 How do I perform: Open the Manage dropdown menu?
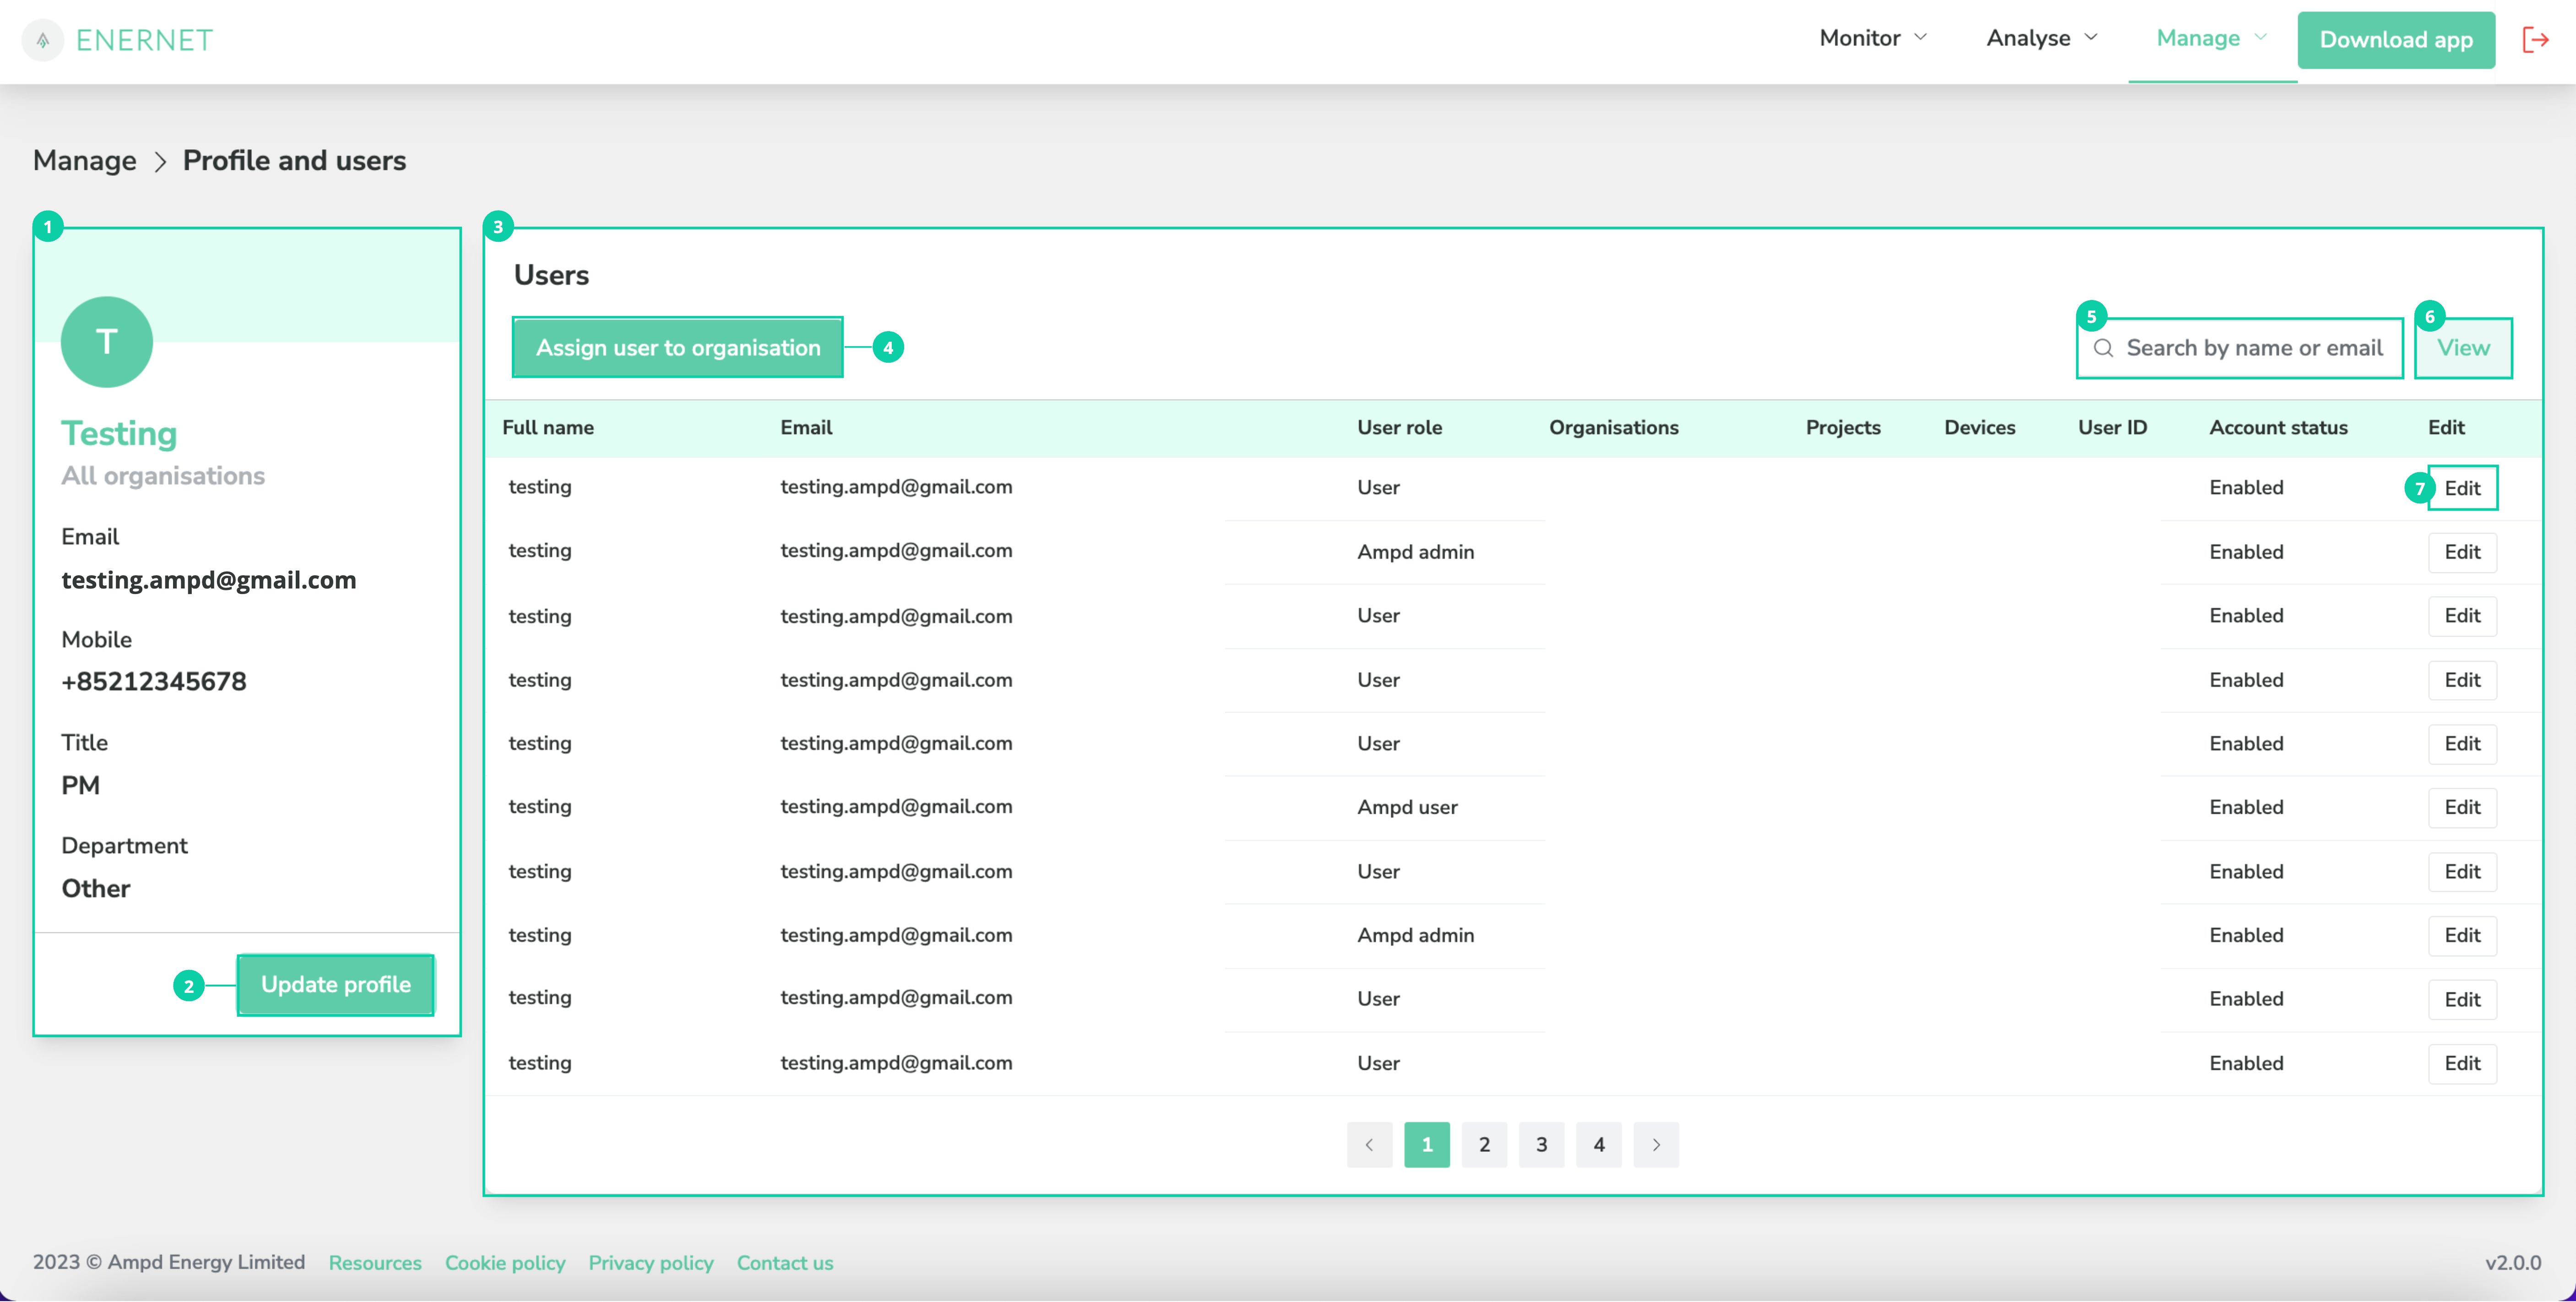(x=2211, y=39)
